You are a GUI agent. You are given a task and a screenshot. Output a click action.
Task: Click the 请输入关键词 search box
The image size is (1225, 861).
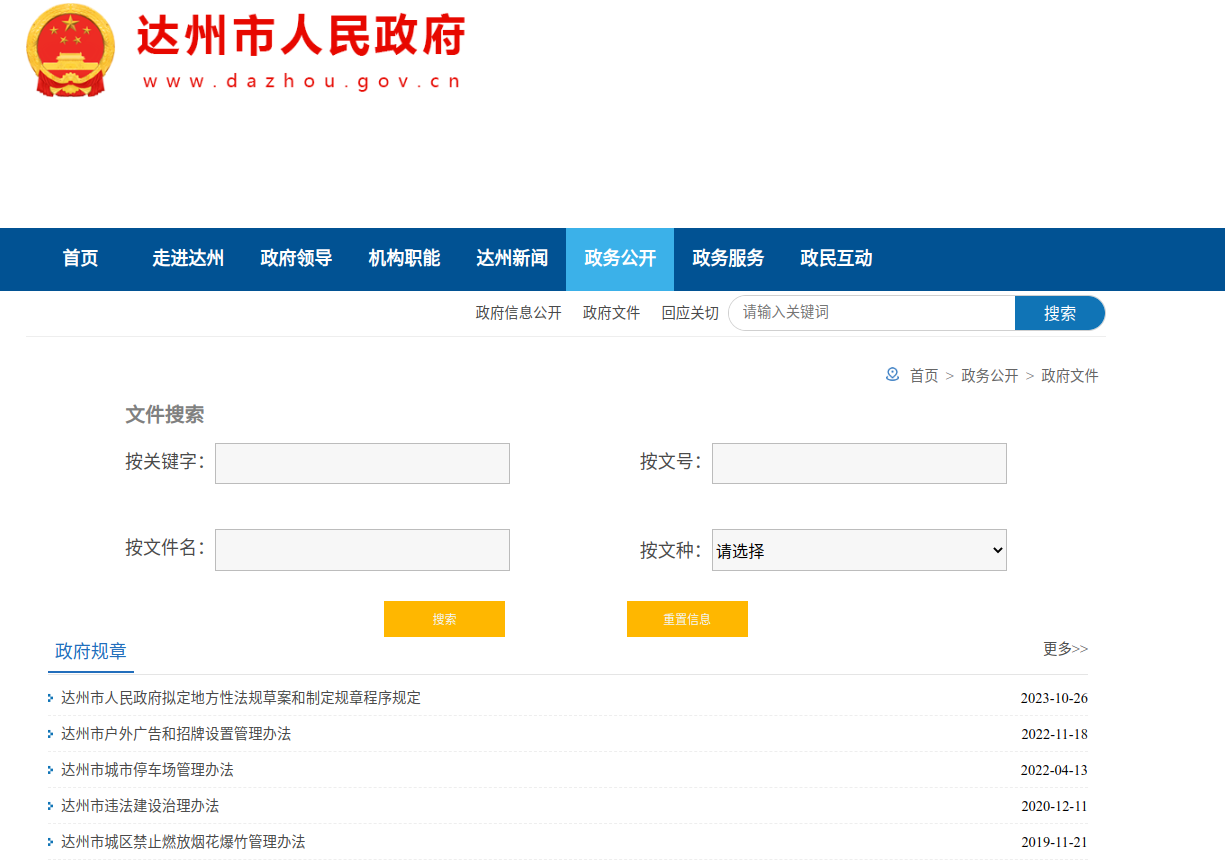[x=872, y=313]
